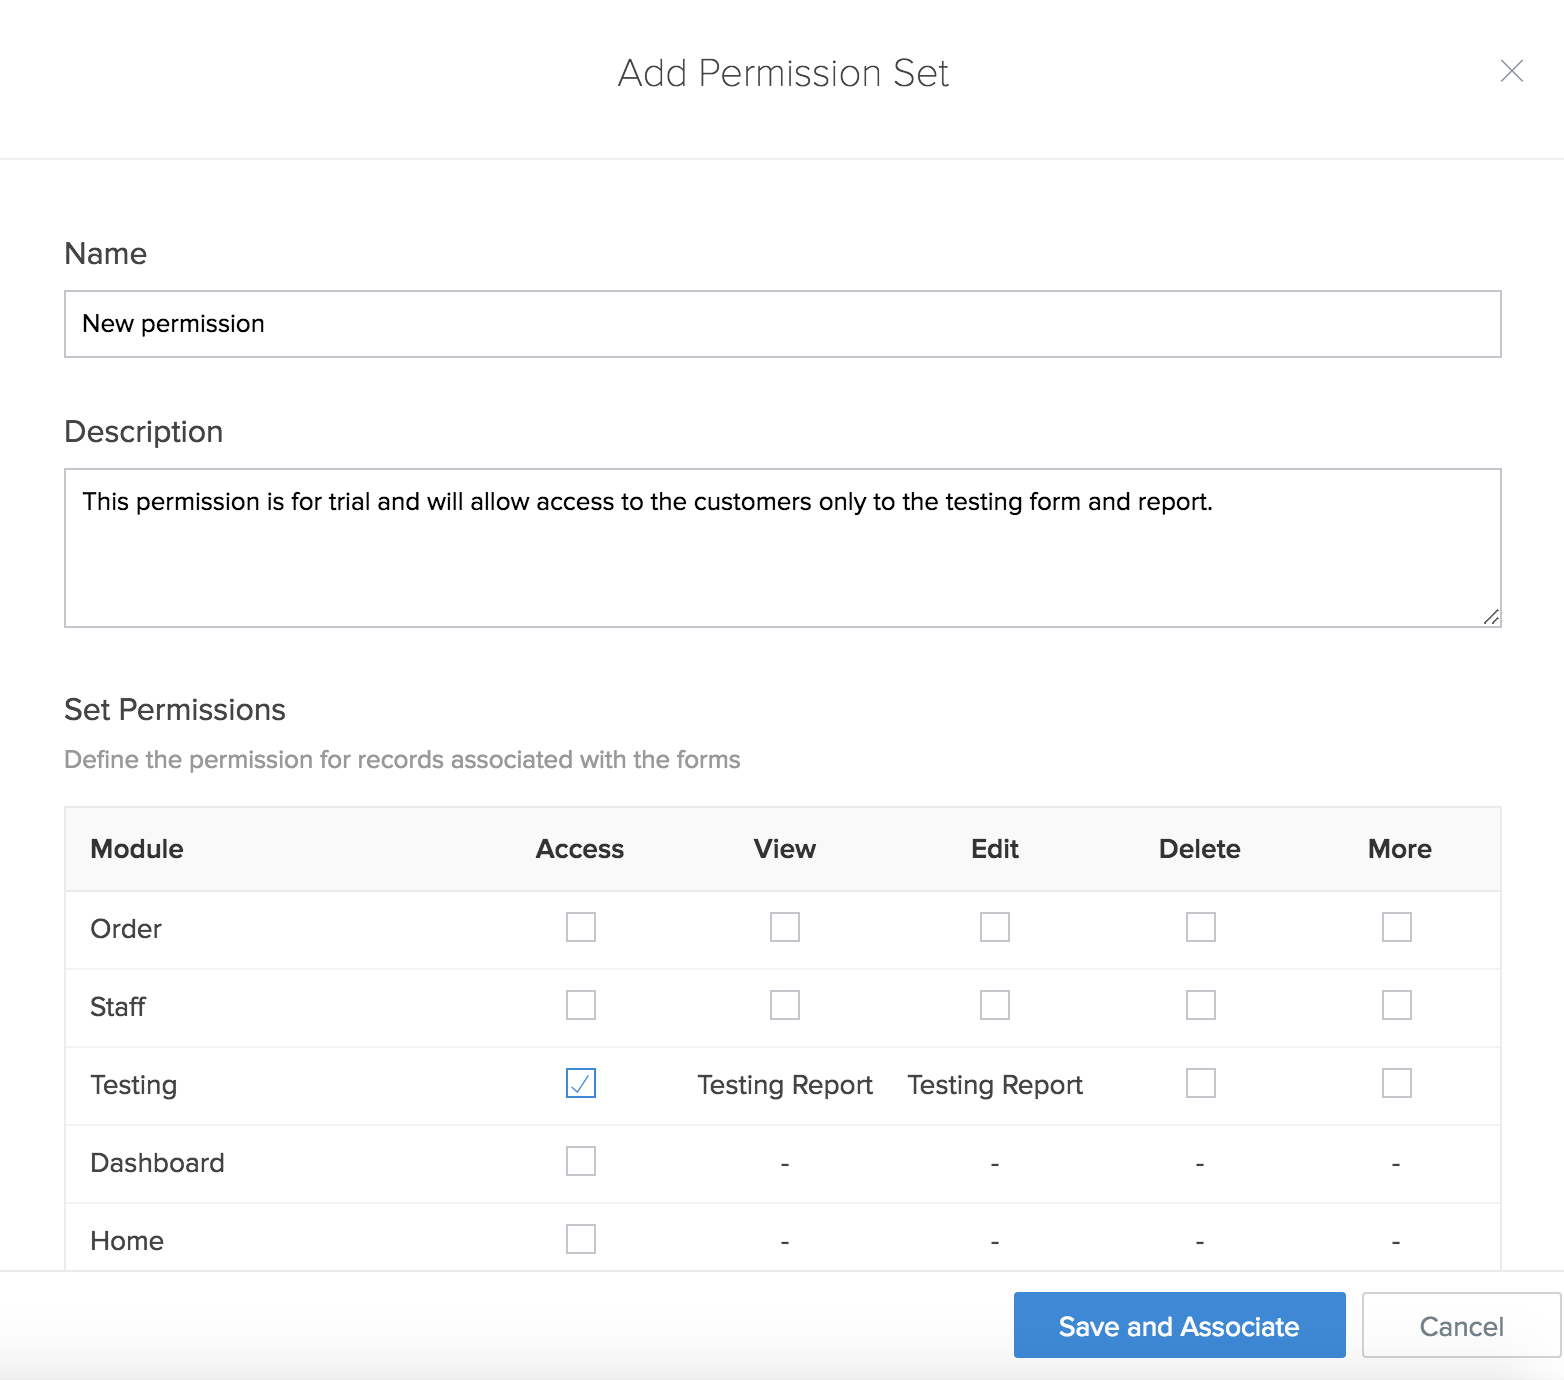Image resolution: width=1564 pixels, height=1380 pixels.
Task: Tick the Edit checkbox for Staff
Action: coord(995,1005)
